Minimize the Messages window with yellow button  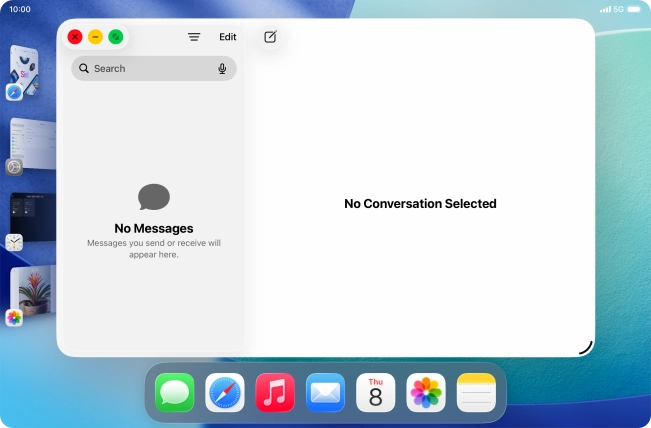(x=95, y=37)
